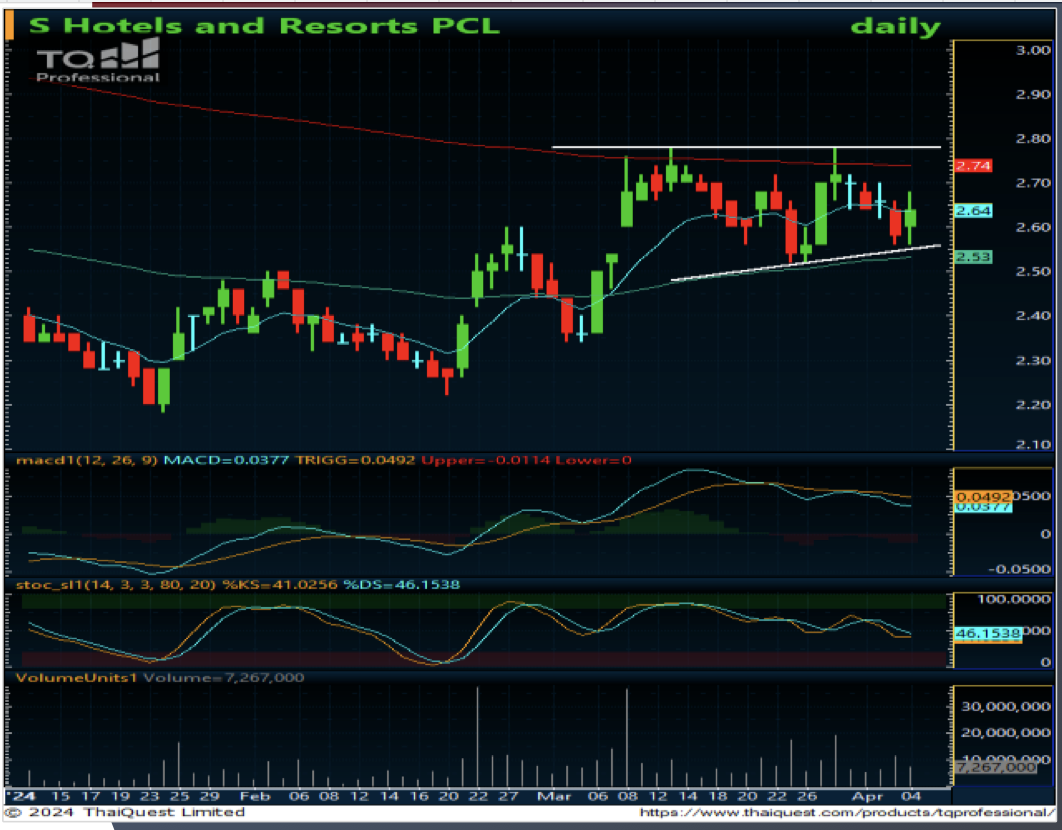Open the thaiquest.com tqprofessional URL

point(847,812)
